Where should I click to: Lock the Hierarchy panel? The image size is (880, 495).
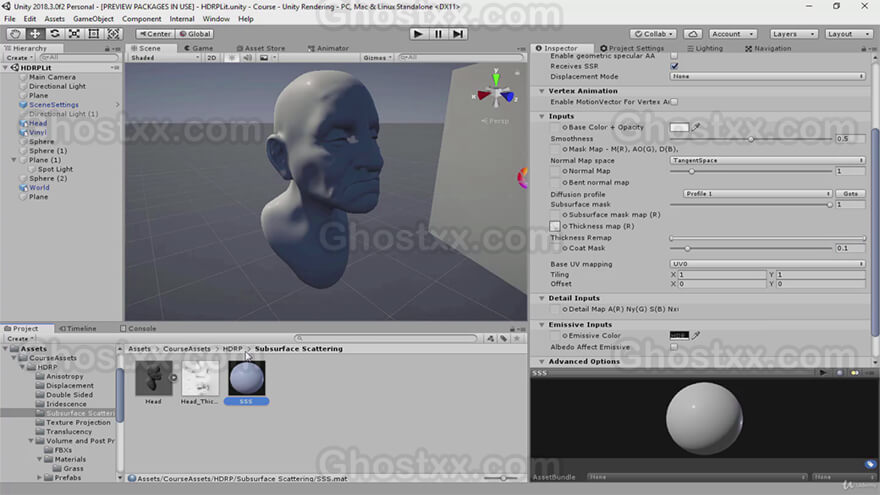[x=107, y=49]
